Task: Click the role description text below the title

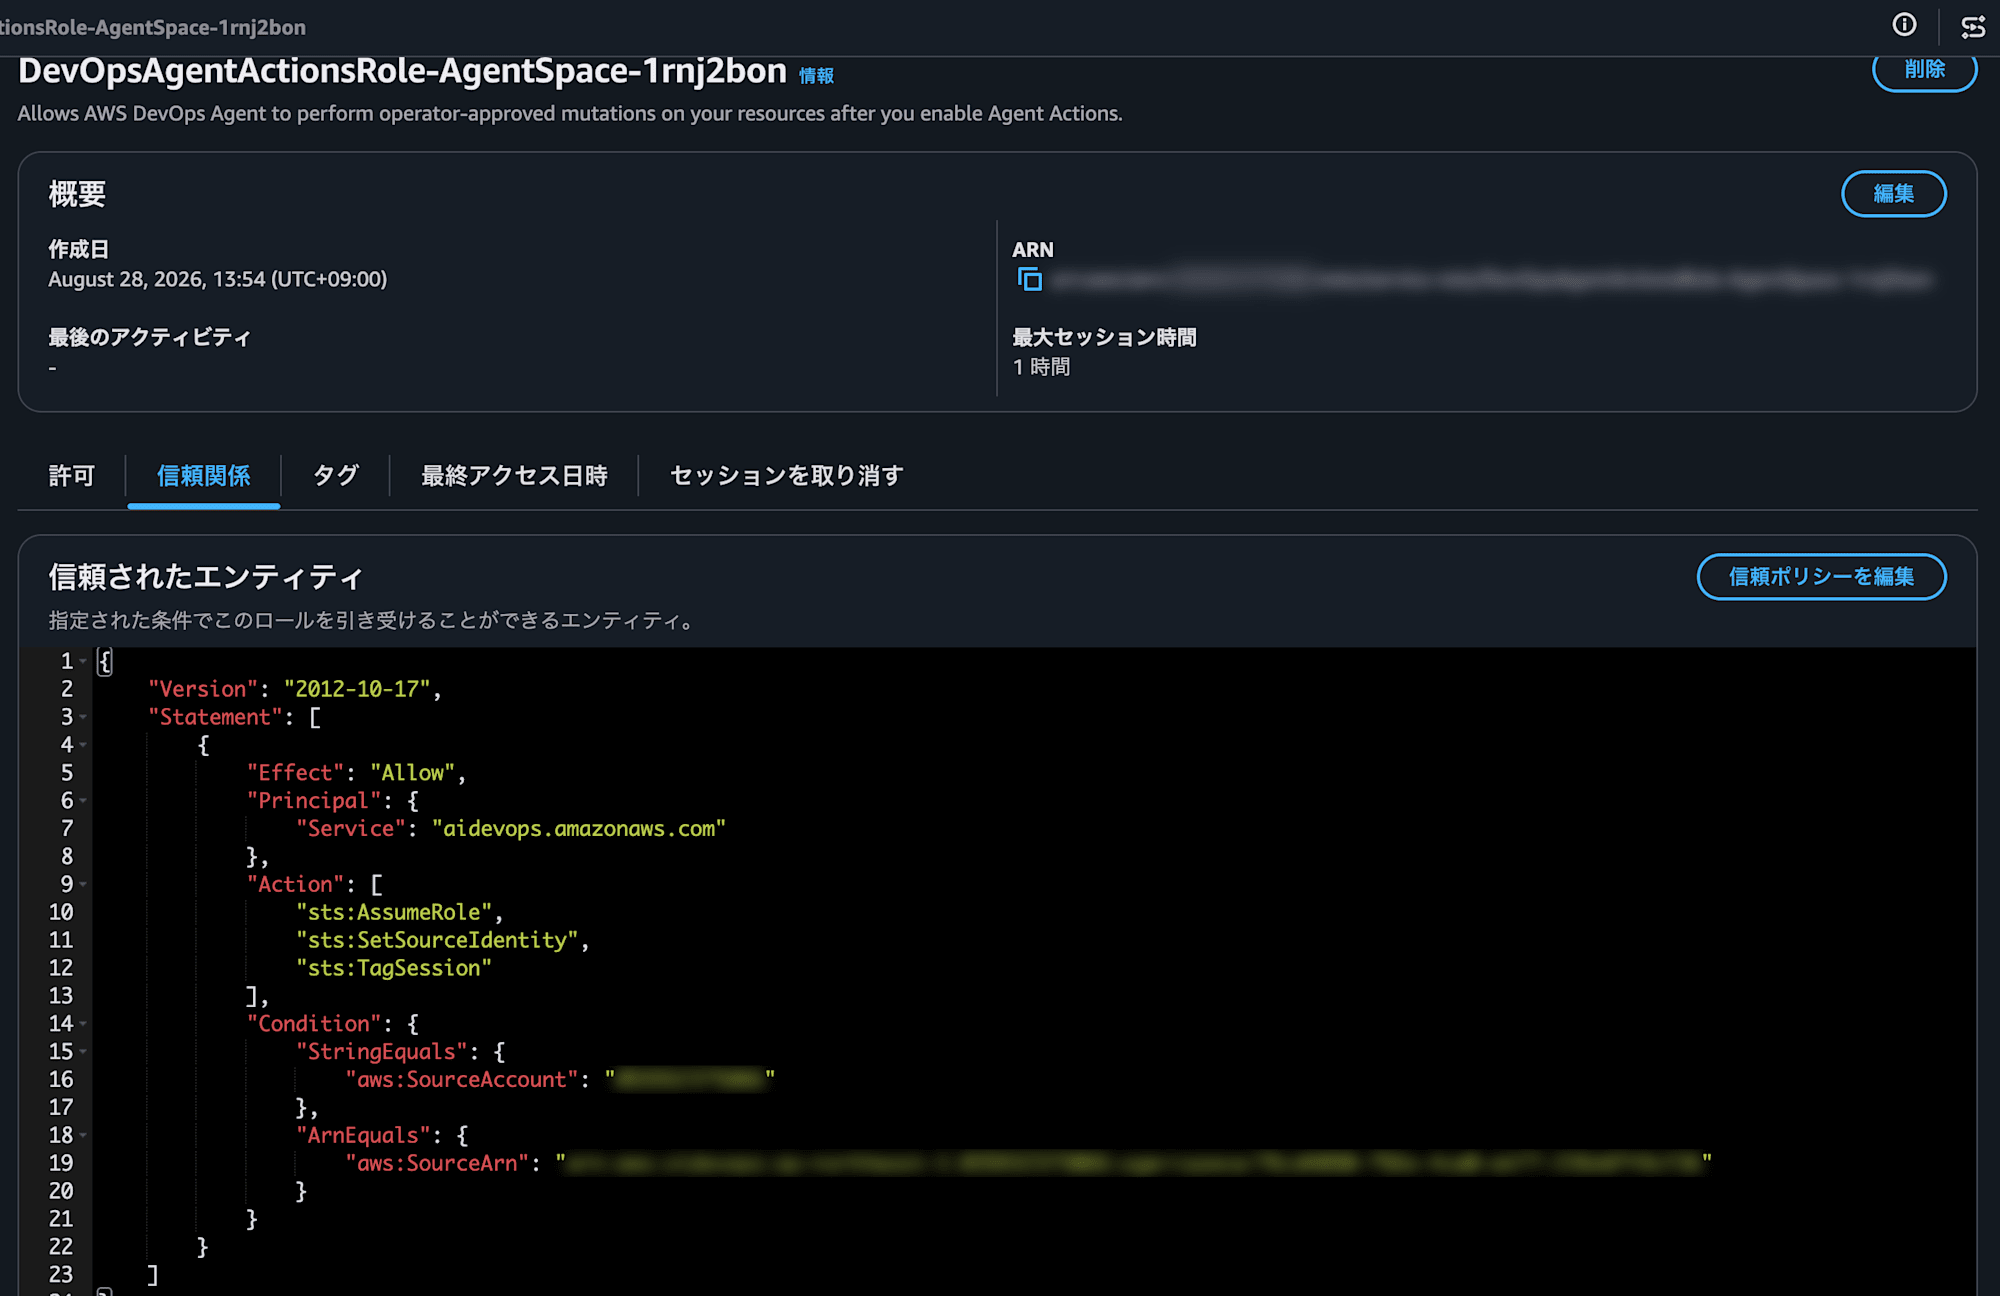Action: pos(570,114)
